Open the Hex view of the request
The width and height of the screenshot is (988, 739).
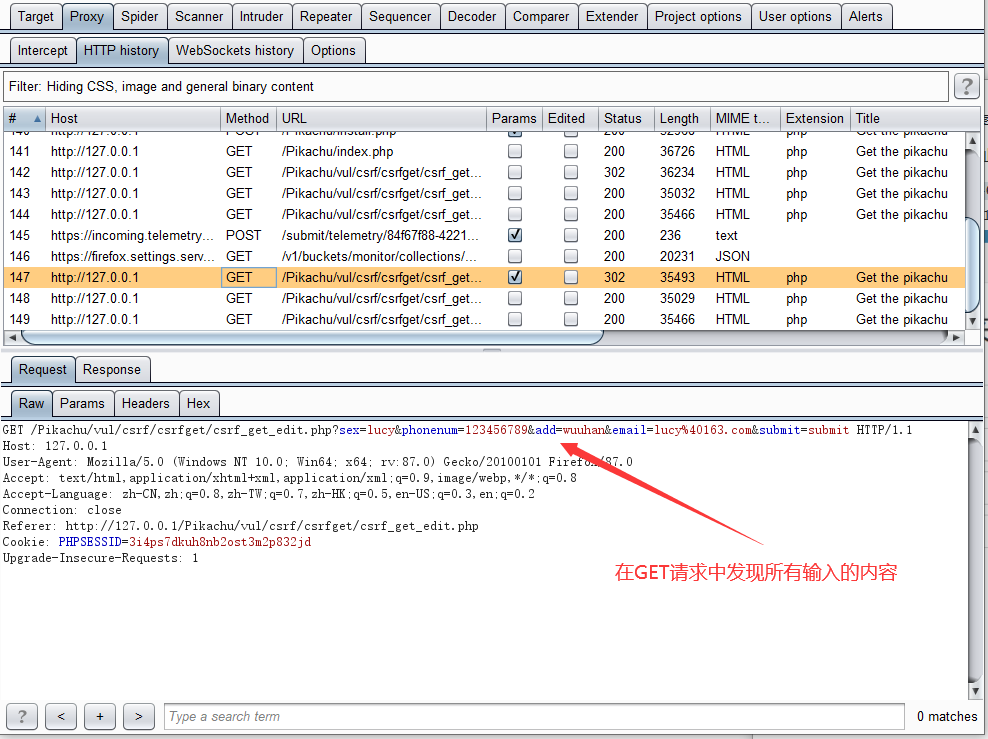199,403
